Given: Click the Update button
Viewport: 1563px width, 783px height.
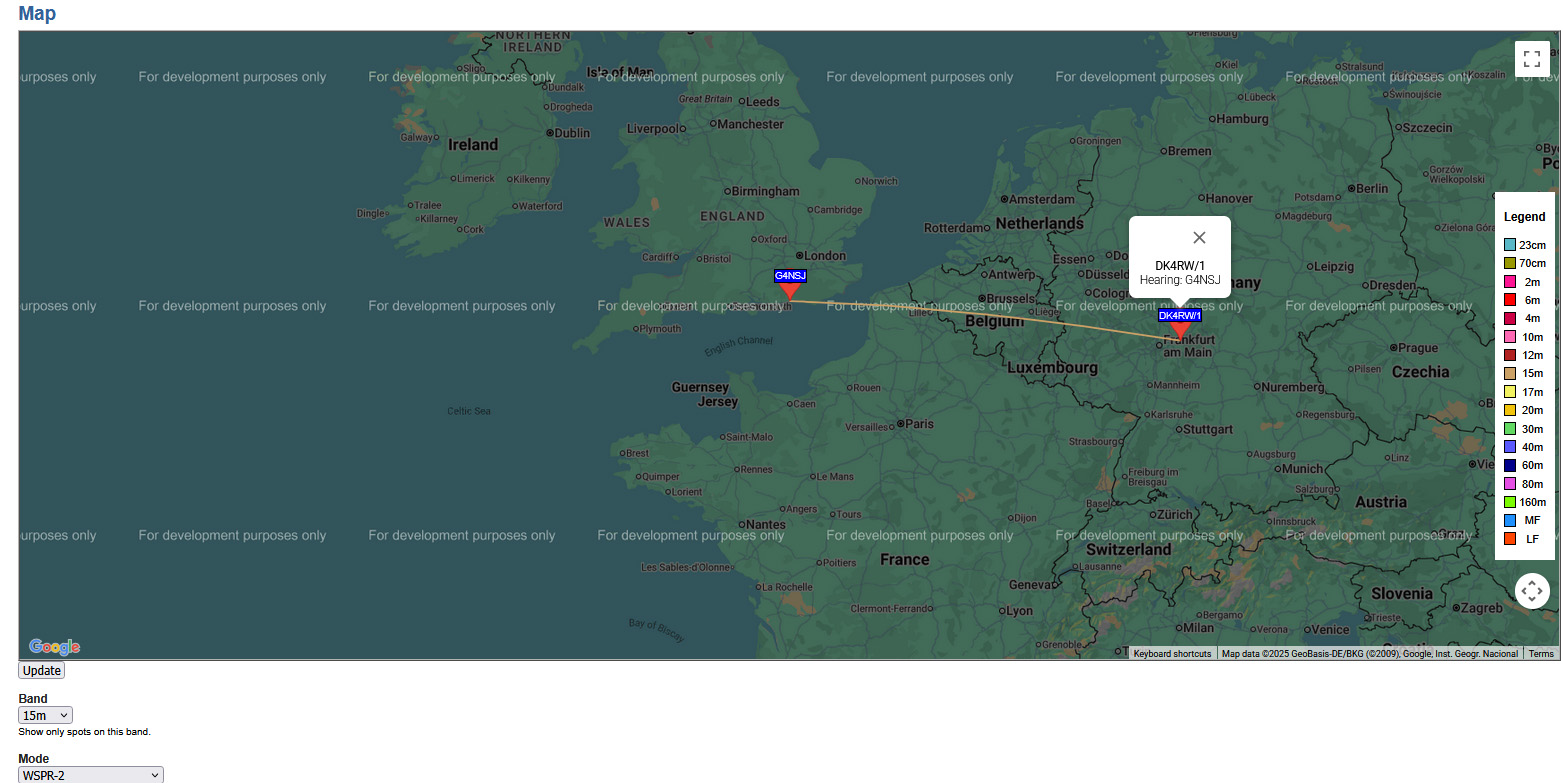Looking at the screenshot, I should [x=41, y=670].
